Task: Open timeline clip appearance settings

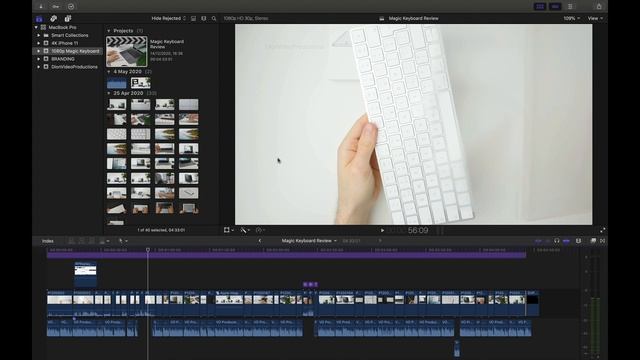Action: tap(578, 241)
